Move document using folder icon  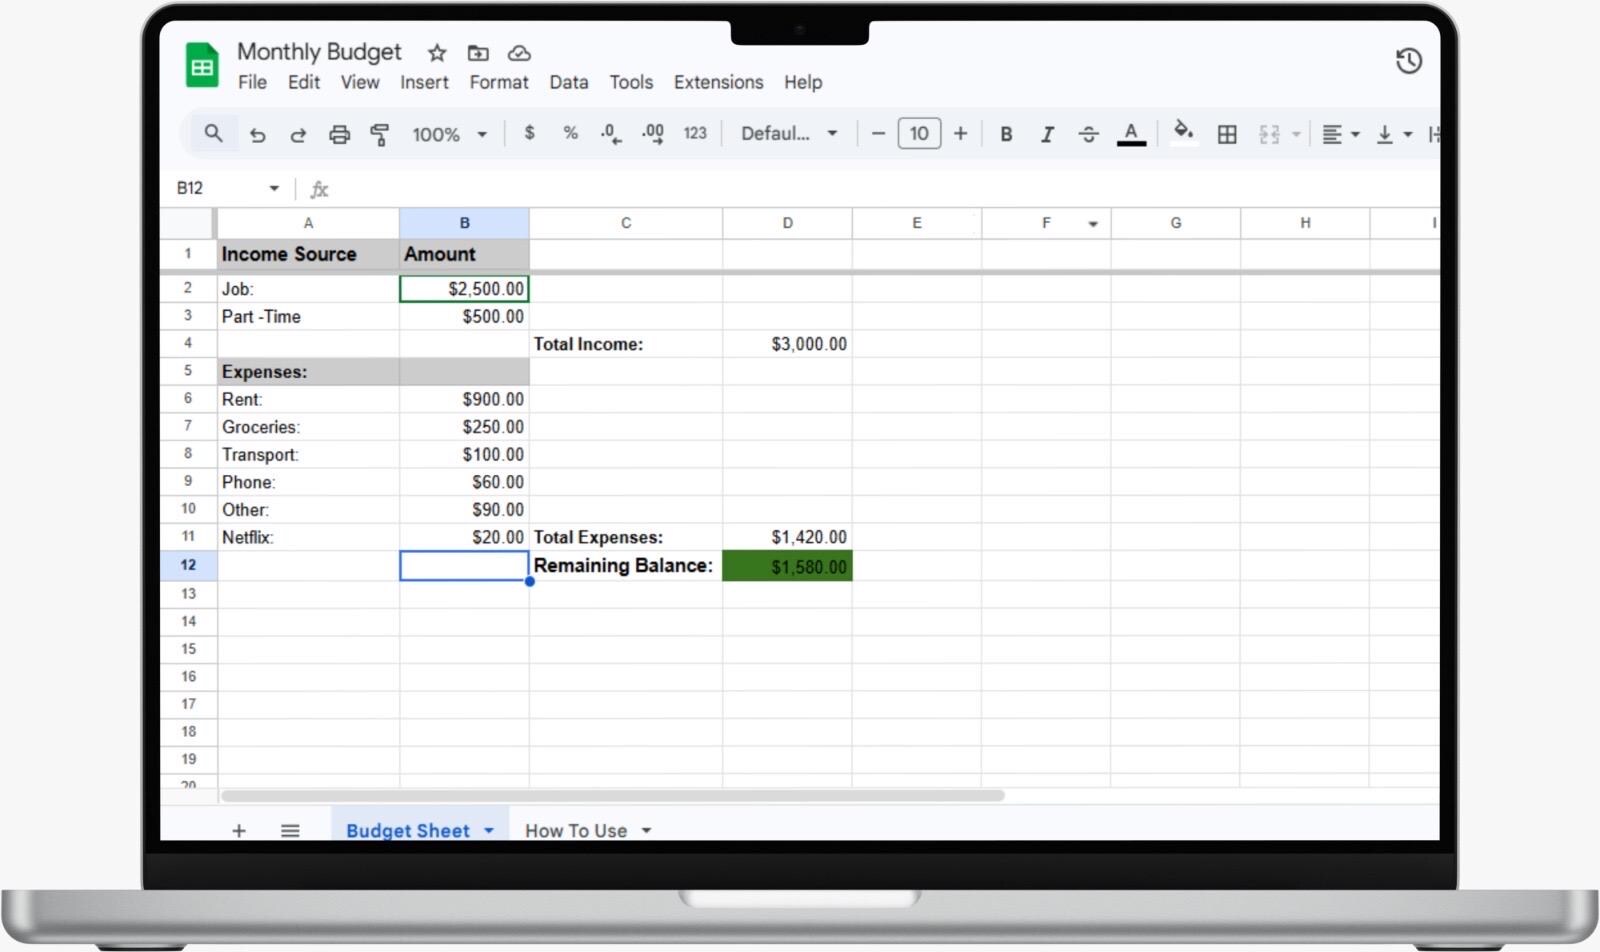click(x=478, y=53)
